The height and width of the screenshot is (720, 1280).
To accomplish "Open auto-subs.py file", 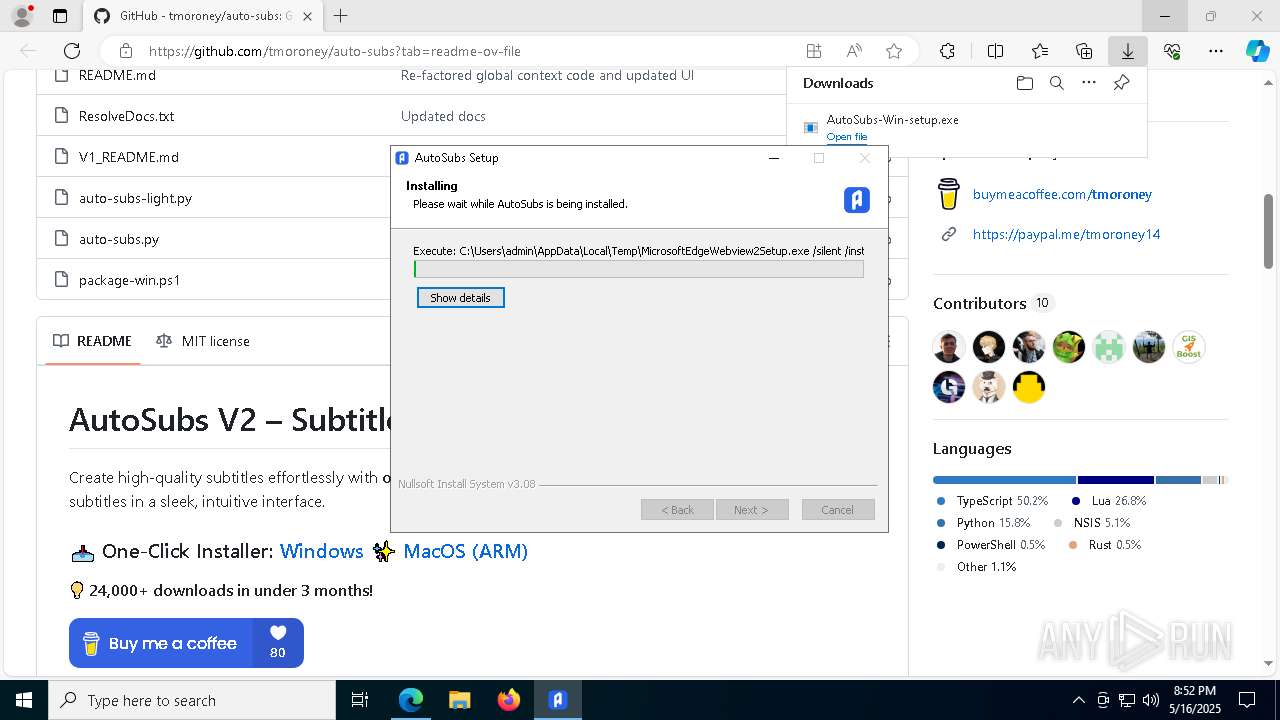I will (x=119, y=239).
